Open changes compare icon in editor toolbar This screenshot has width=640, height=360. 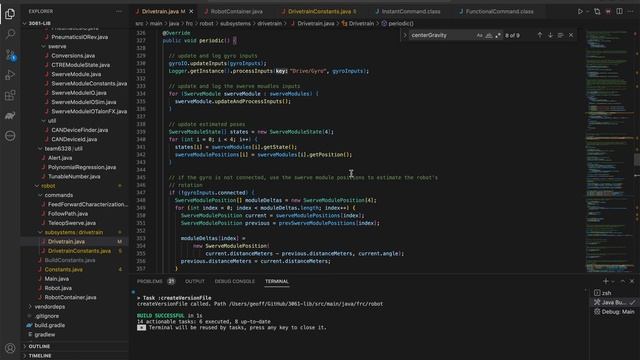[x=597, y=11]
